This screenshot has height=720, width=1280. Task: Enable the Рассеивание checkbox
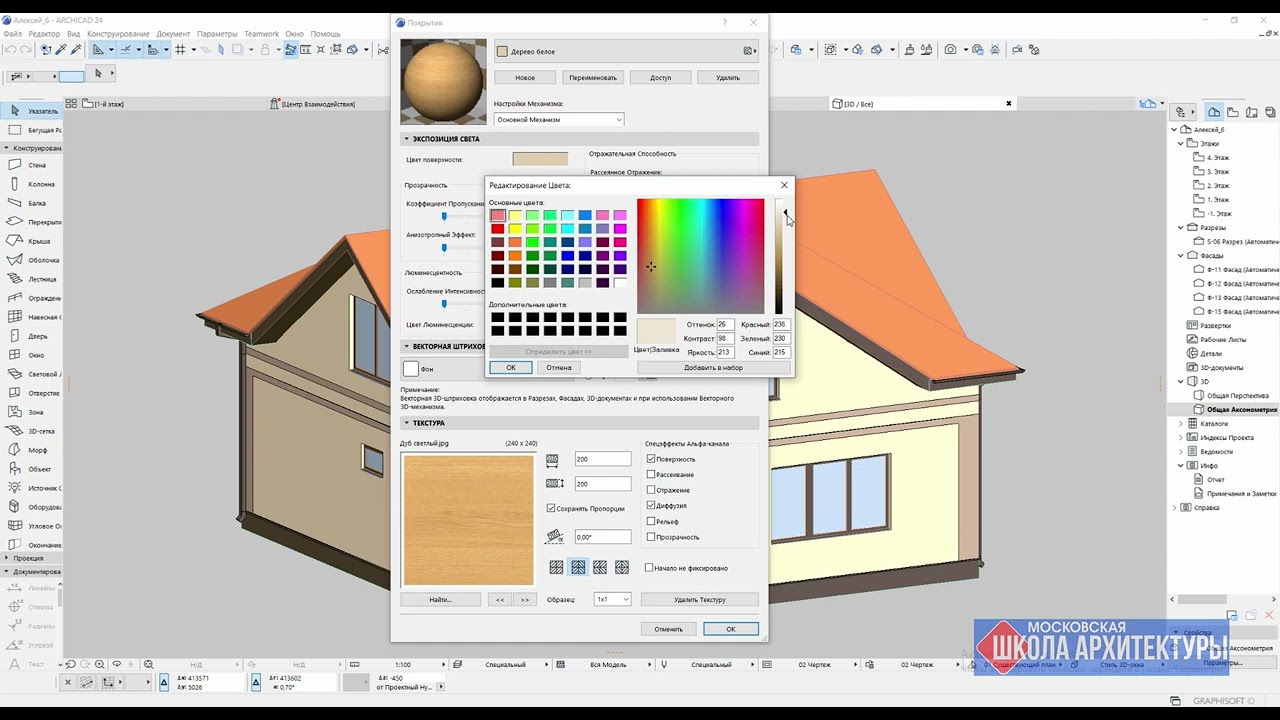coord(651,474)
